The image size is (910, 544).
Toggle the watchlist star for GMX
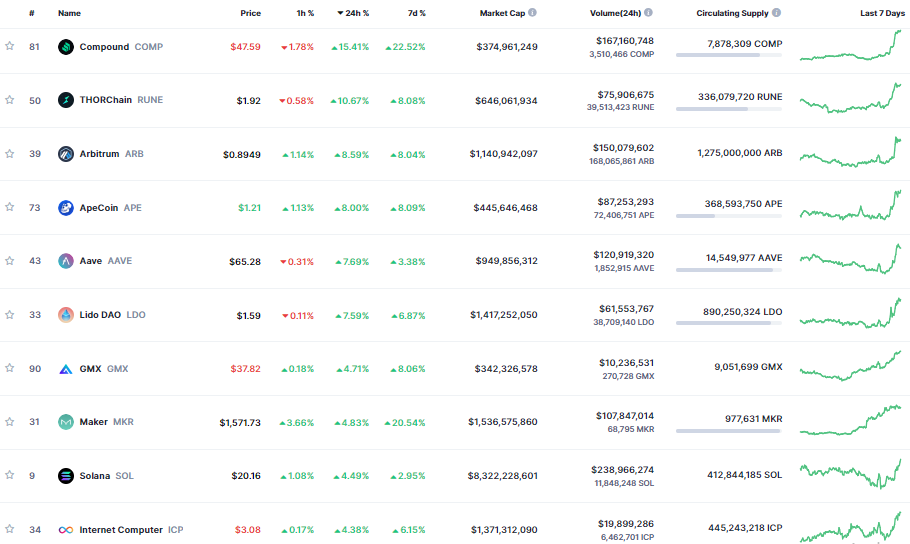pos(10,368)
